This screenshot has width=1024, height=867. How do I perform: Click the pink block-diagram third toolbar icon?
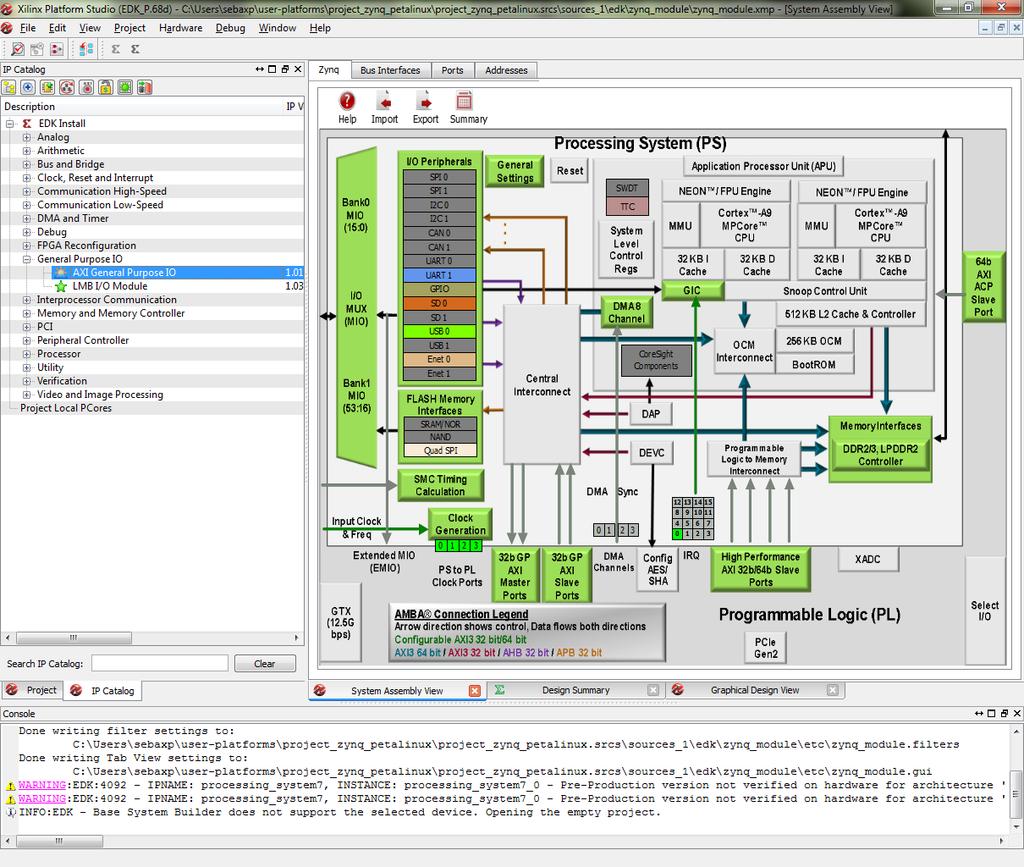[x=57, y=49]
